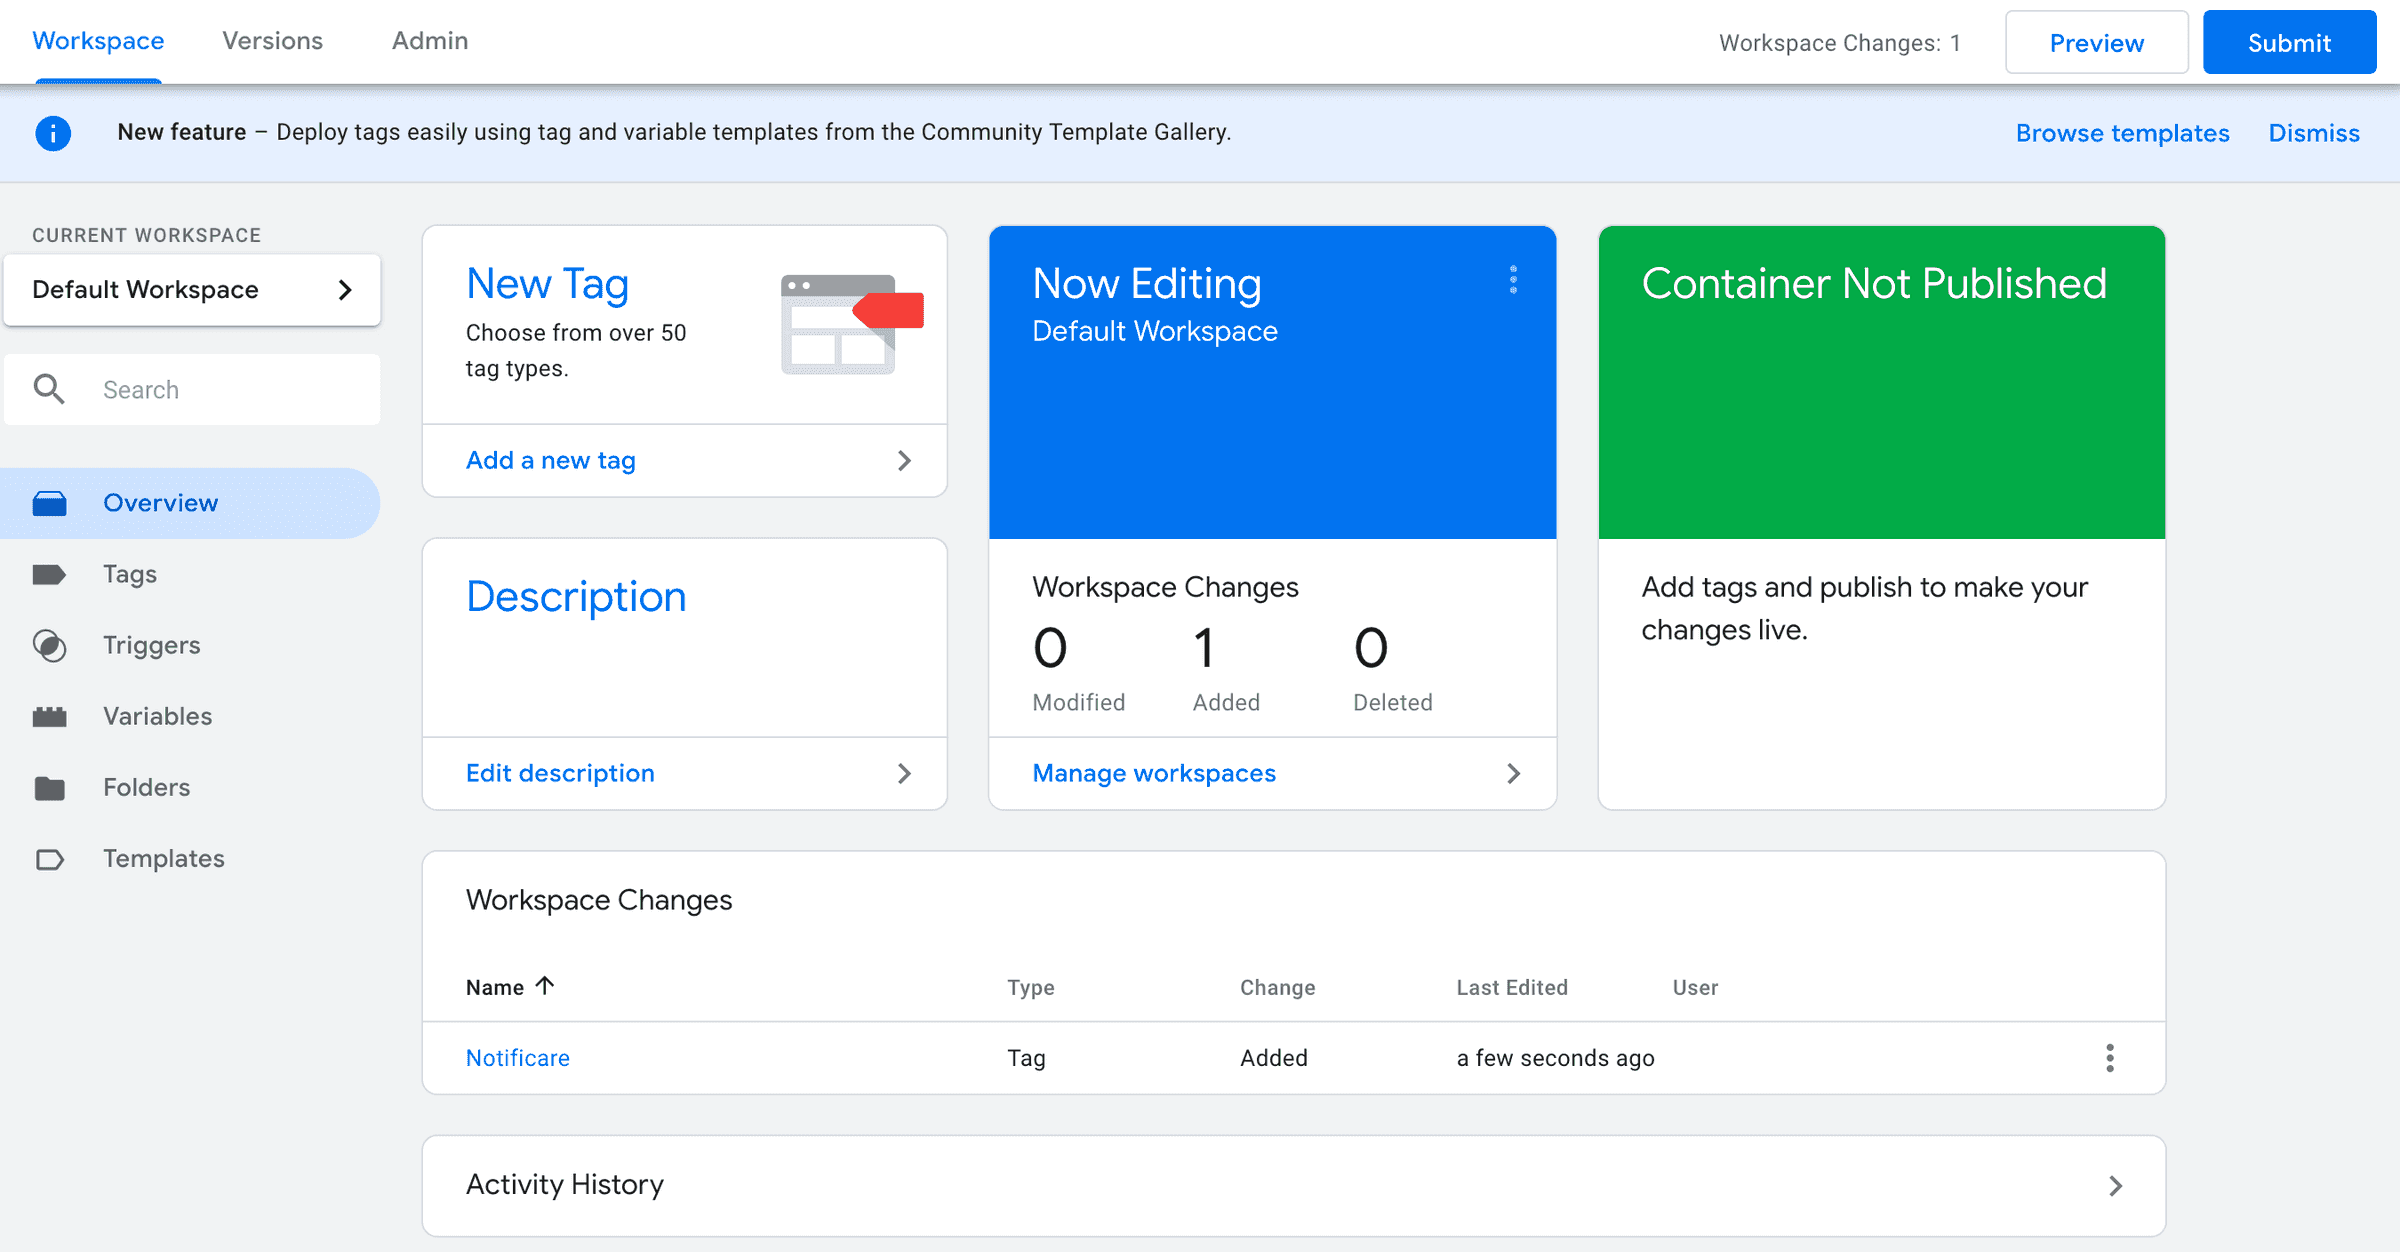Click into the Search field
Viewport: 2400px width, 1252px height.
(192, 389)
